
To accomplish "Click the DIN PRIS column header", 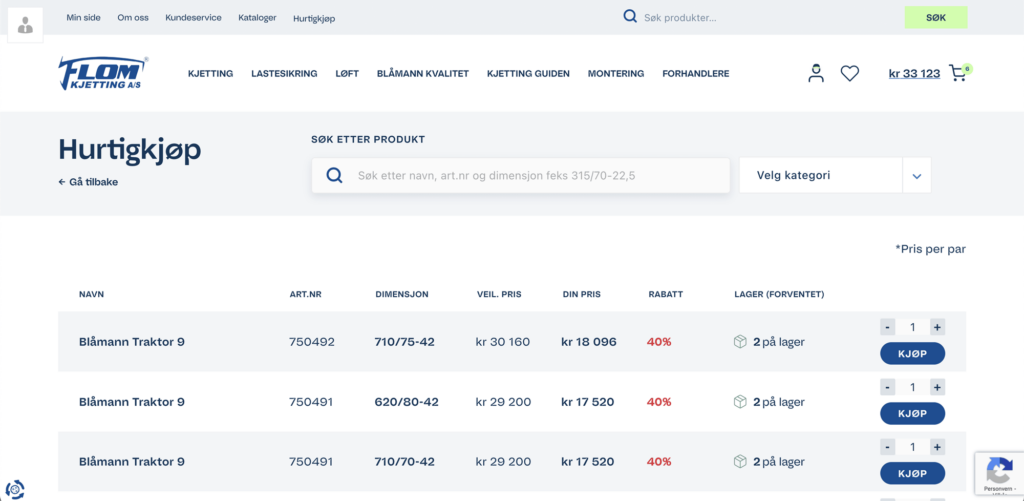I will (x=582, y=295).
